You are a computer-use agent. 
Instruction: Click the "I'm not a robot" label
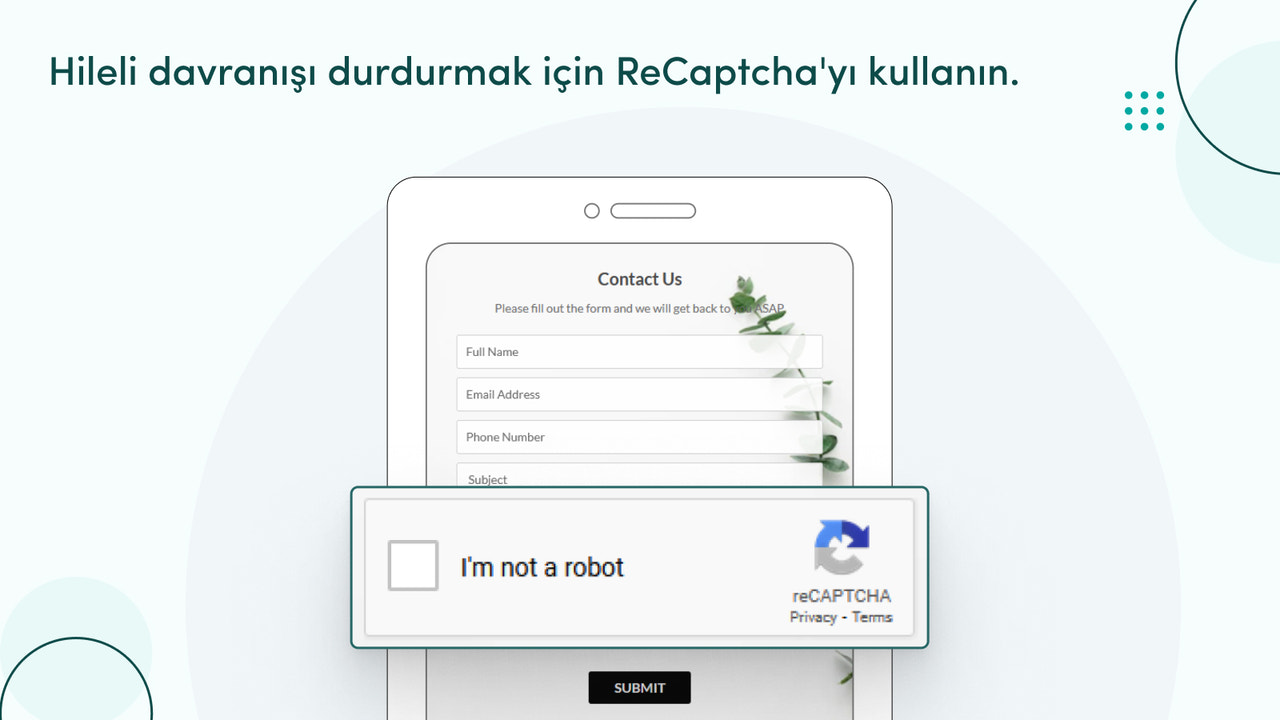click(542, 567)
